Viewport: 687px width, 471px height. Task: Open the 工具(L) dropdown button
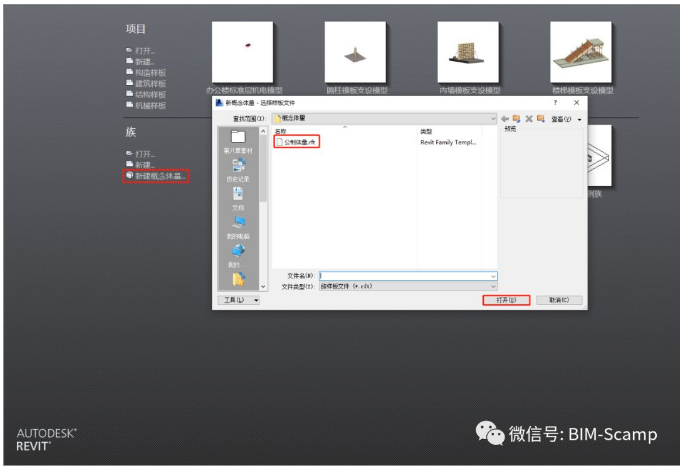pos(239,300)
